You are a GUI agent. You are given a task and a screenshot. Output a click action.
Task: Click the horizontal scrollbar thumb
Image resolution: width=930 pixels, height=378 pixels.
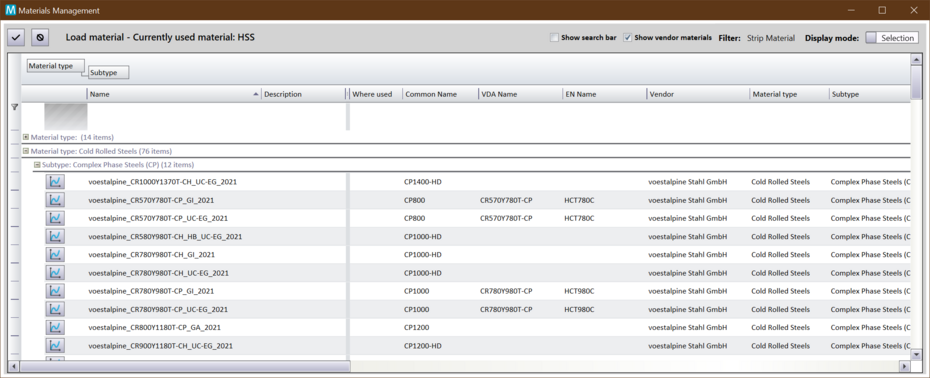pos(186,366)
